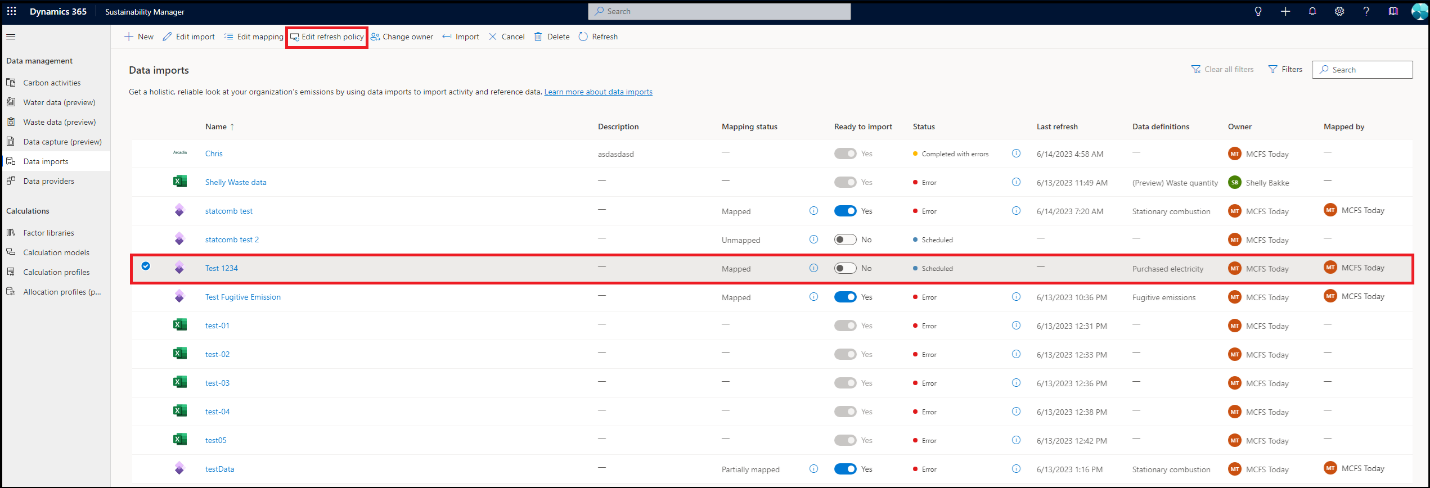This screenshot has height=488, width=1430.
Task: Sort by Last refresh column header
Action: click(x=1057, y=127)
